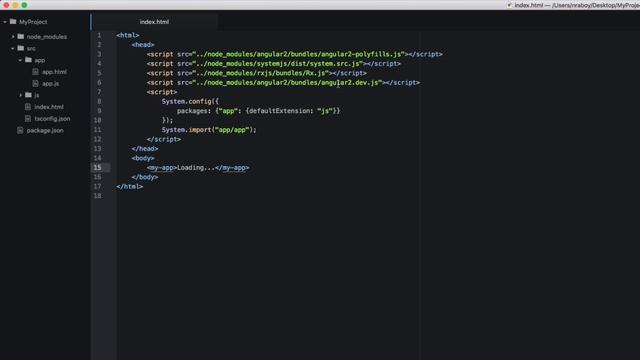Click the opening <body> tag
This screenshot has width=640, height=360.
[x=143, y=158]
